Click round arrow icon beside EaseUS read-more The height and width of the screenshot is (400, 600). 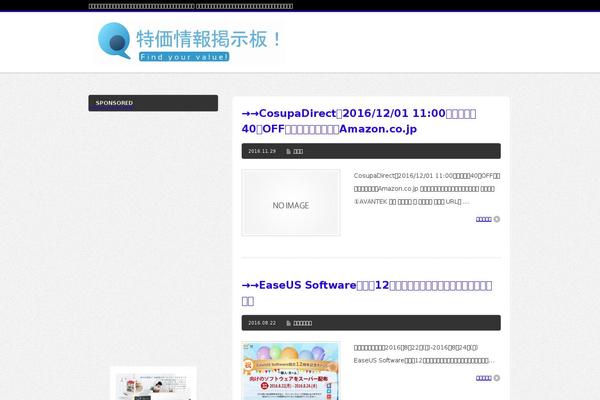497,378
